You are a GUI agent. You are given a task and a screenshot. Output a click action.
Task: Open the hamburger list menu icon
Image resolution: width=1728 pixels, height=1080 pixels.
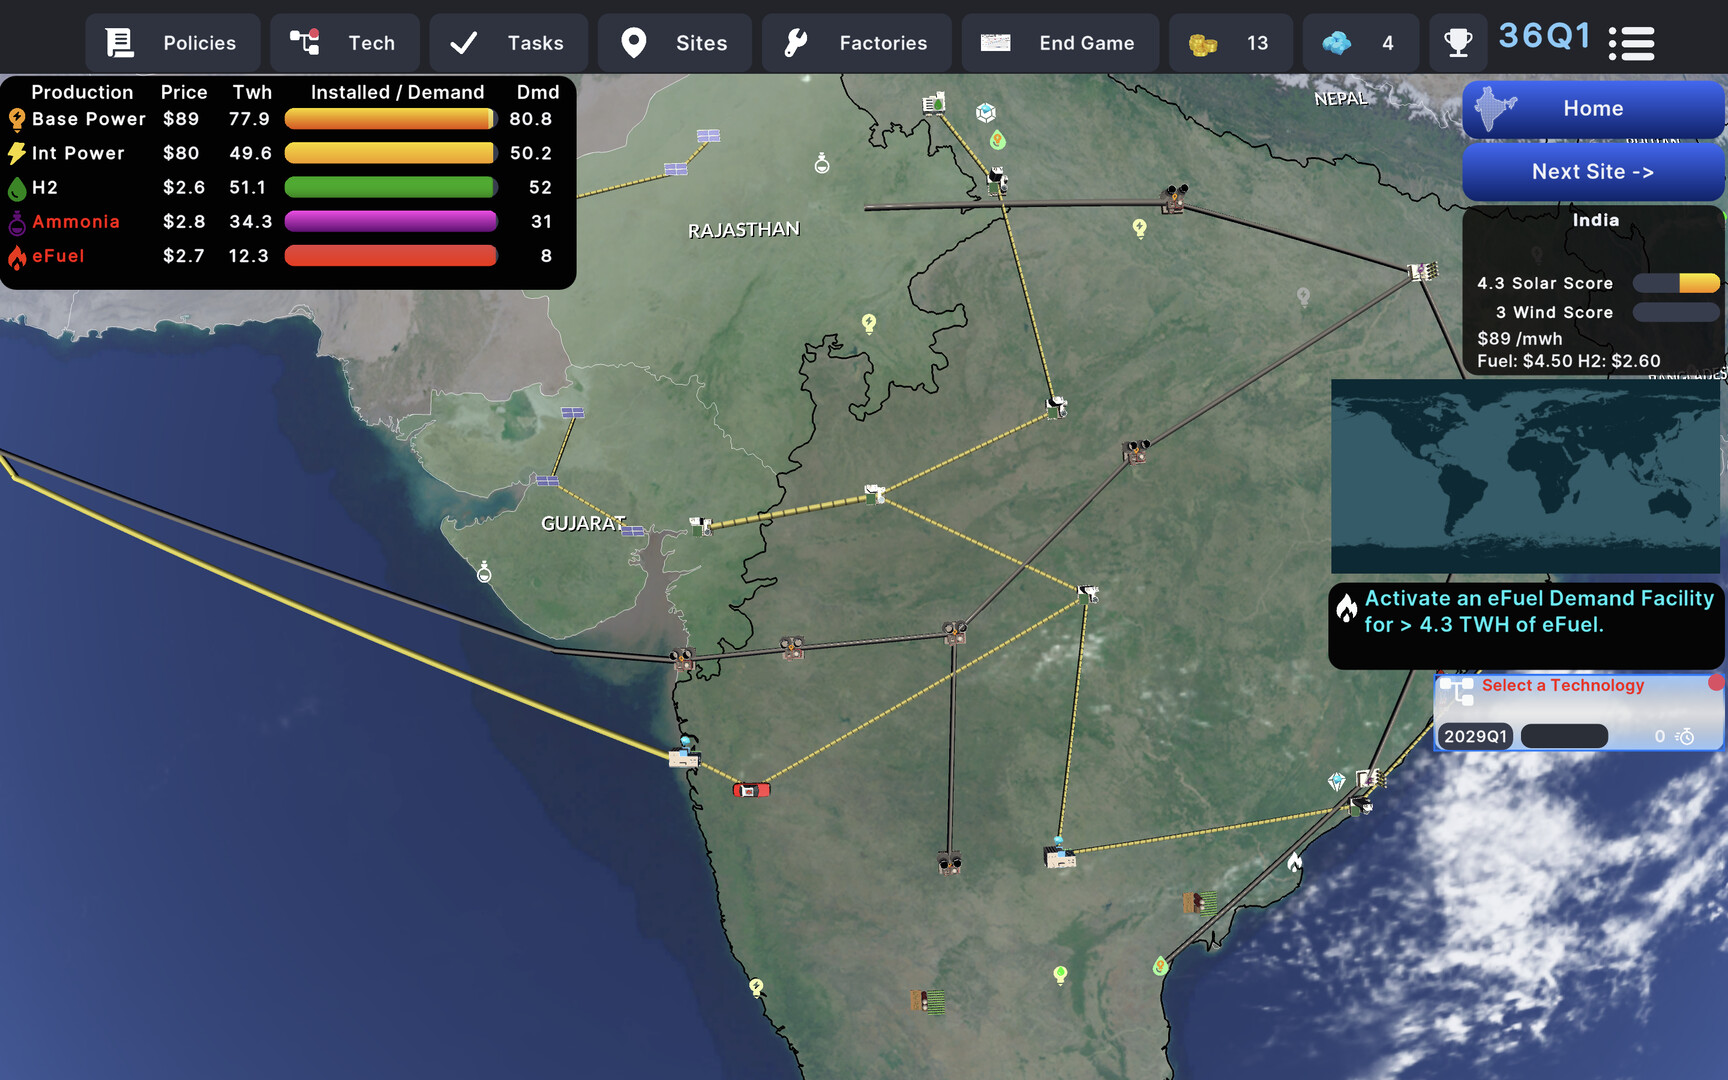tap(1631, 43)
